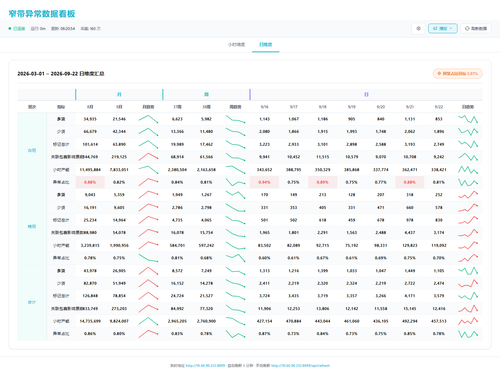Click the 14,735,699 cell

point(90,321)
